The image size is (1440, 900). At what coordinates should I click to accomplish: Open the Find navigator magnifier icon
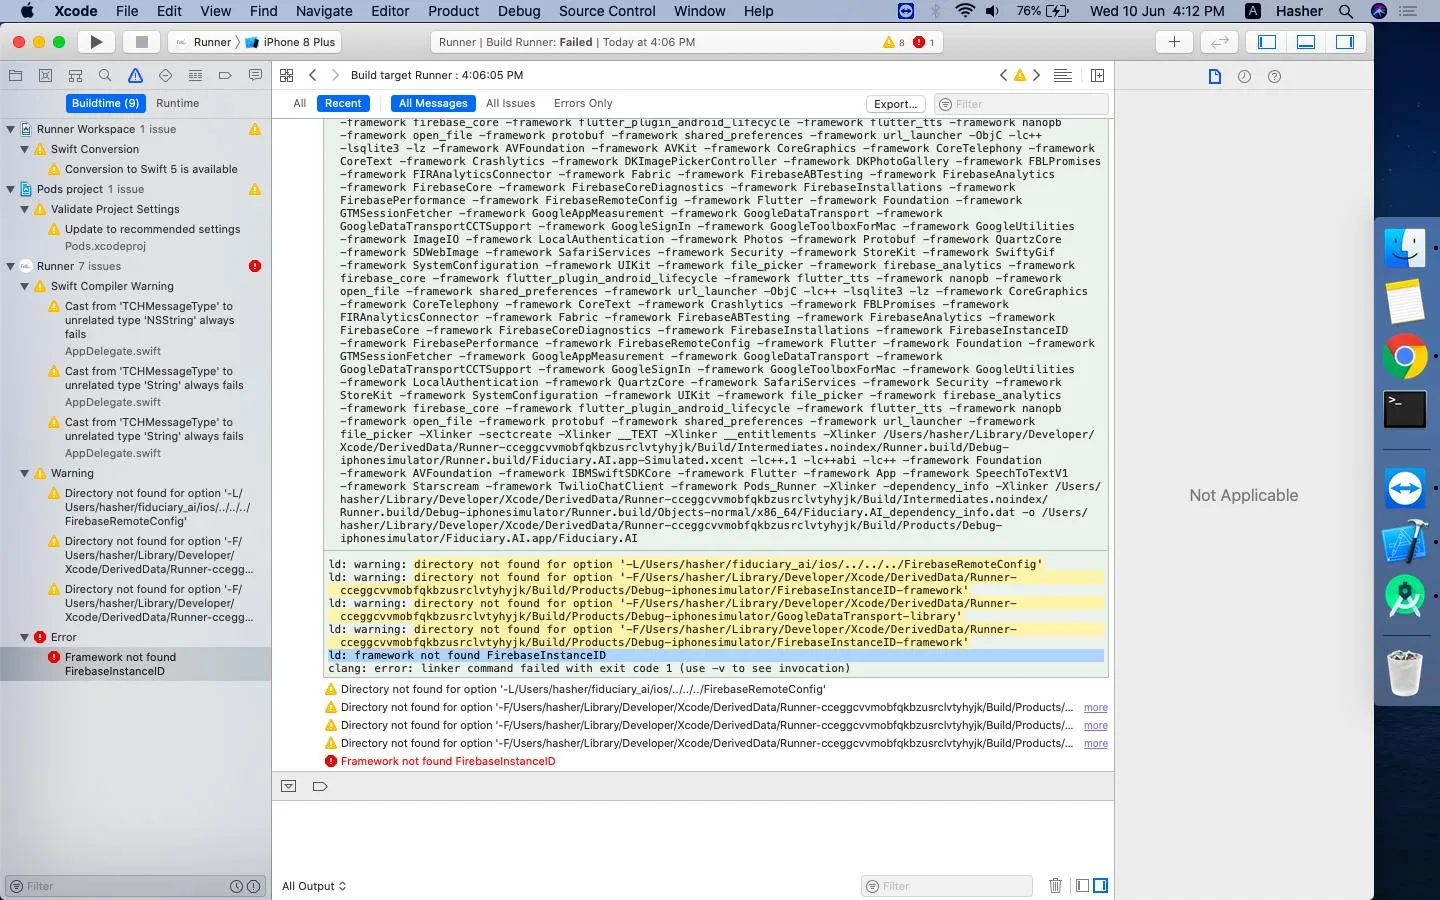[x=105, y=75]
